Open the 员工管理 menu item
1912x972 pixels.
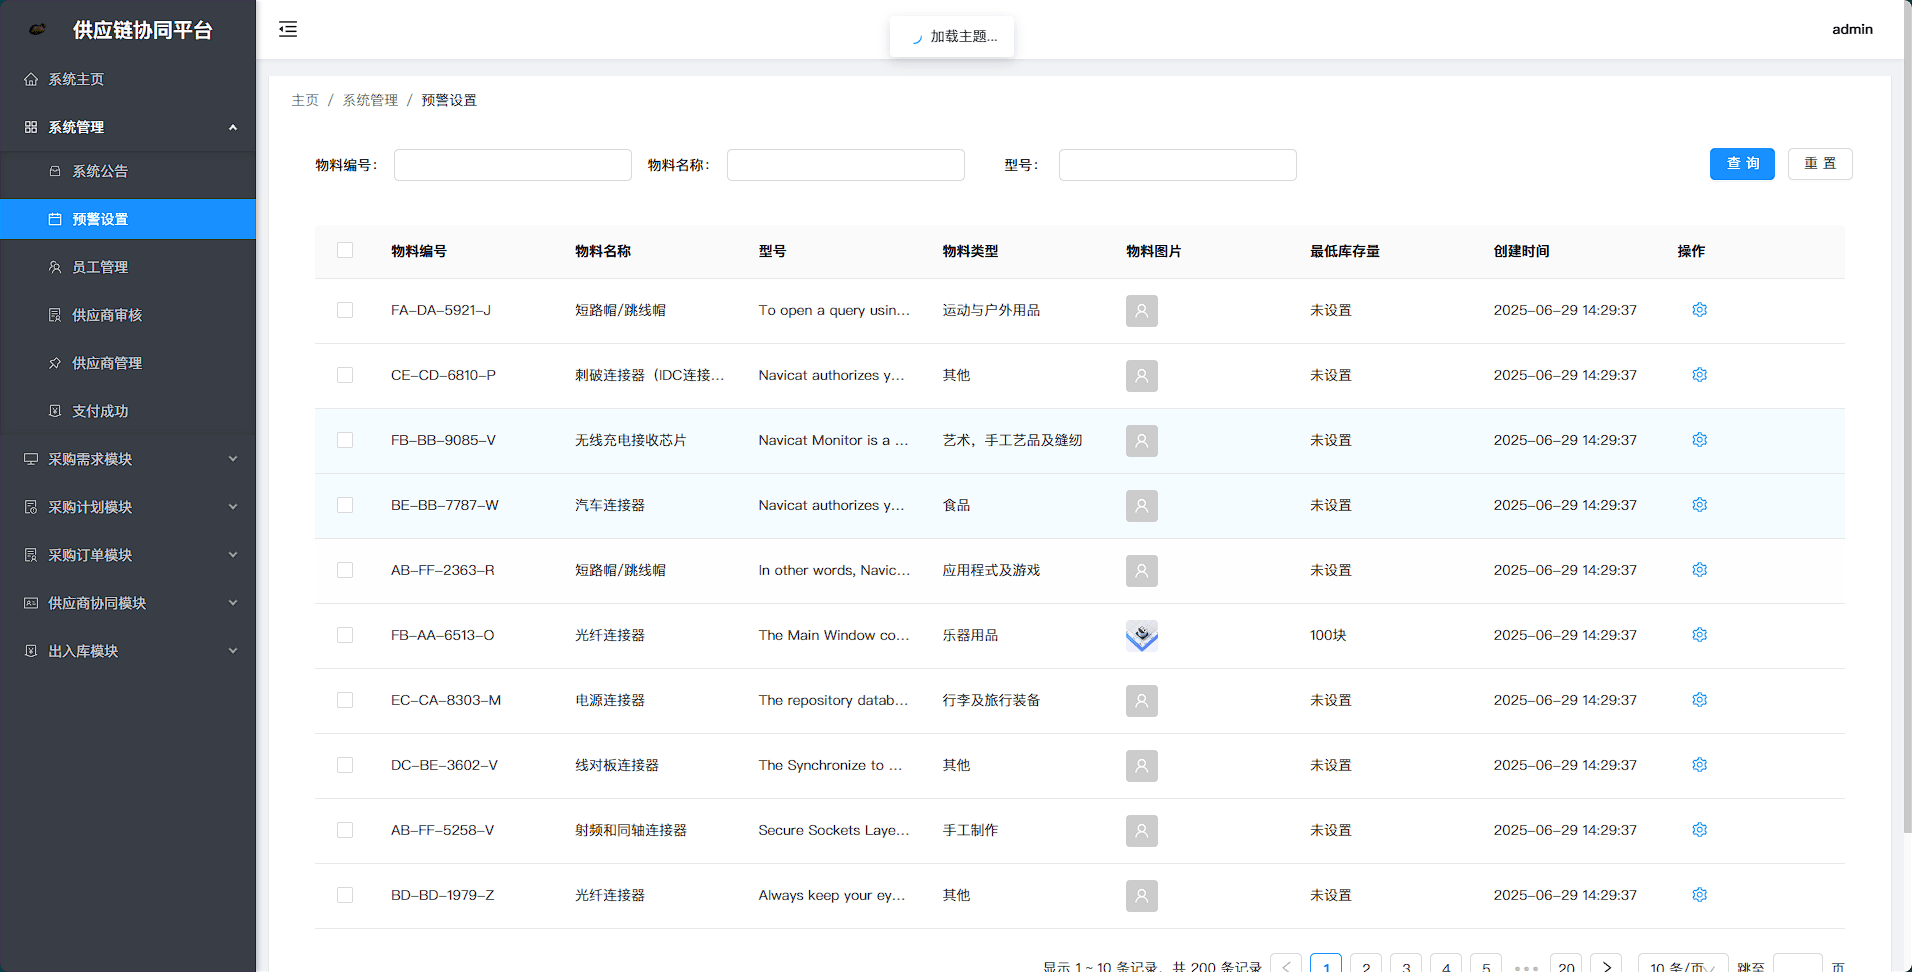coord(100,267)
